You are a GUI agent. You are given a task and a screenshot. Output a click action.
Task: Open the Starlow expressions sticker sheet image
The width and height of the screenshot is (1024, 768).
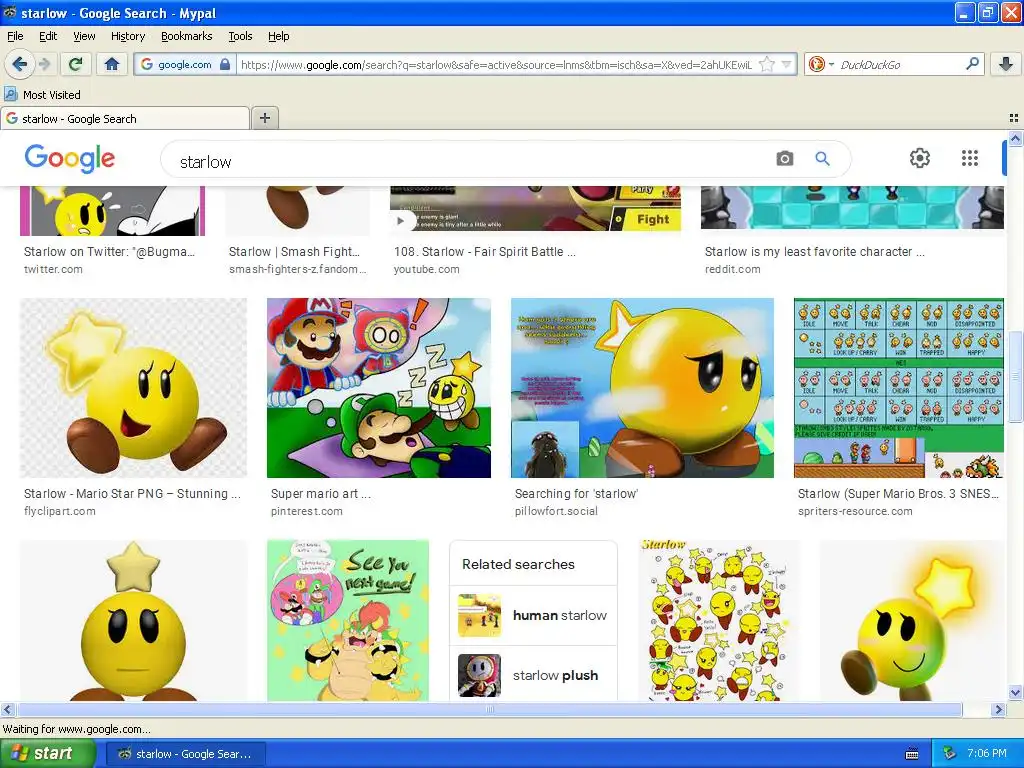click(718, 620)
